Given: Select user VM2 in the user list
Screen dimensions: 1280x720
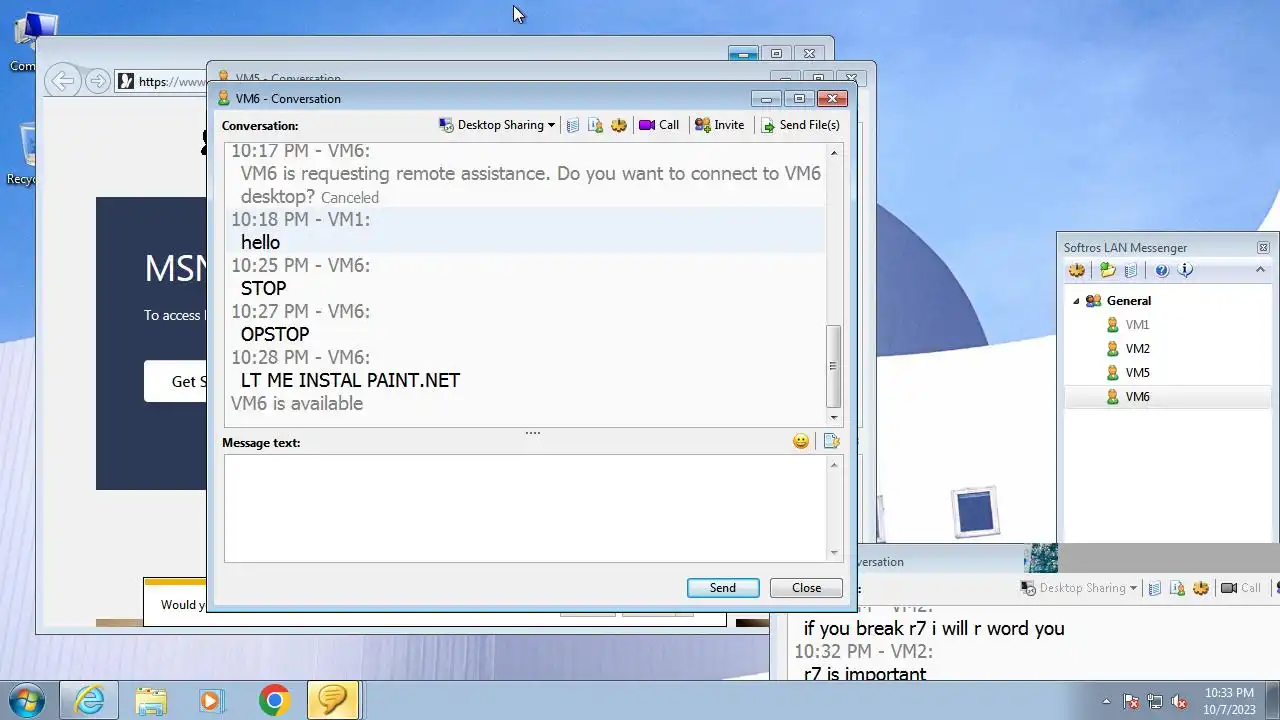Looking at the screenshot, I should pyautogui.click(x=1137, y=348).
